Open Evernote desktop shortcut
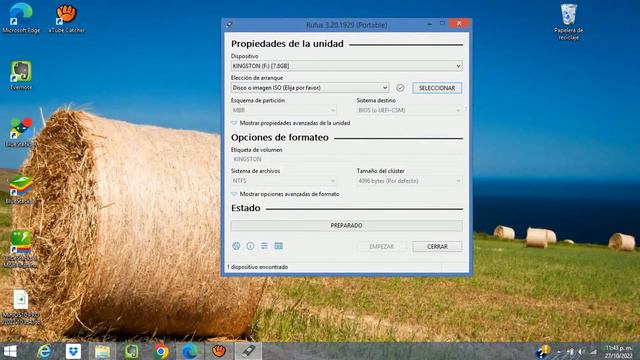Viewport: 640px width, 360px height. 20,75
